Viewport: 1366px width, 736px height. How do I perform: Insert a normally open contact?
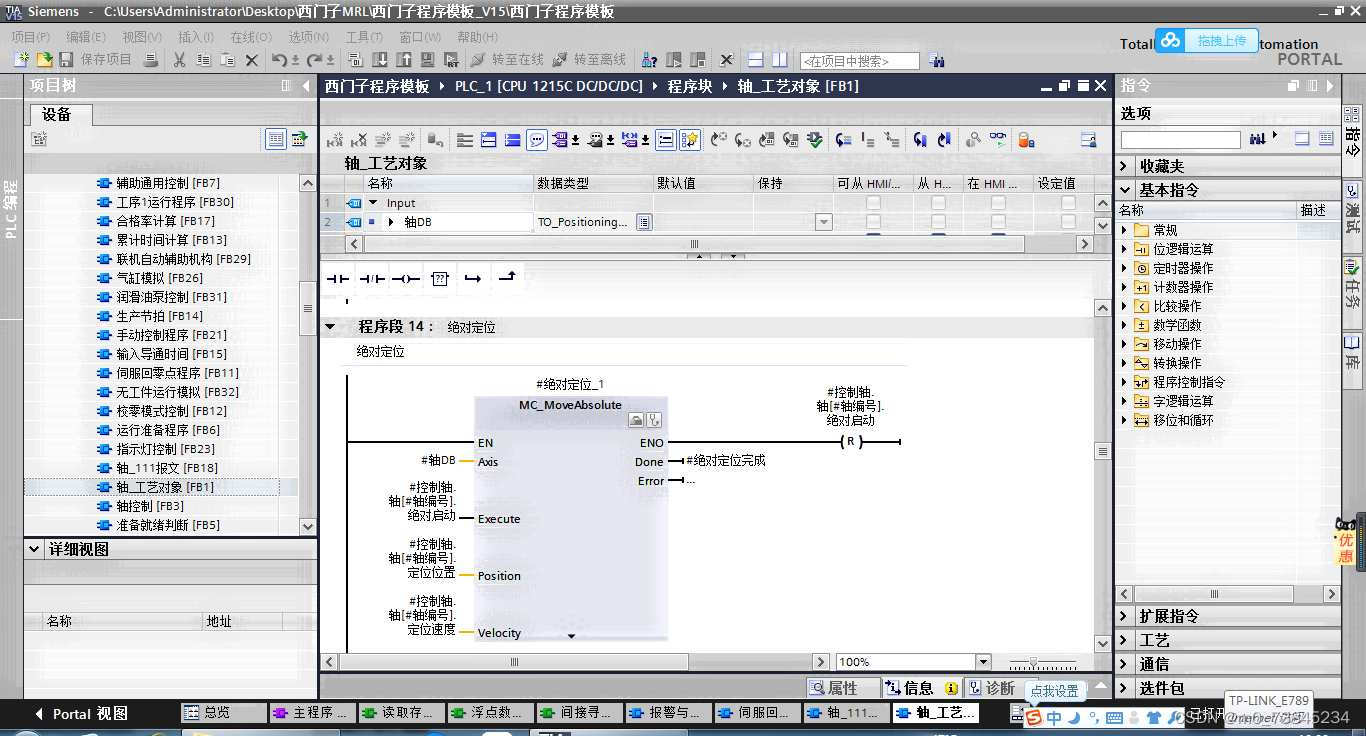[x=338, y=278]
